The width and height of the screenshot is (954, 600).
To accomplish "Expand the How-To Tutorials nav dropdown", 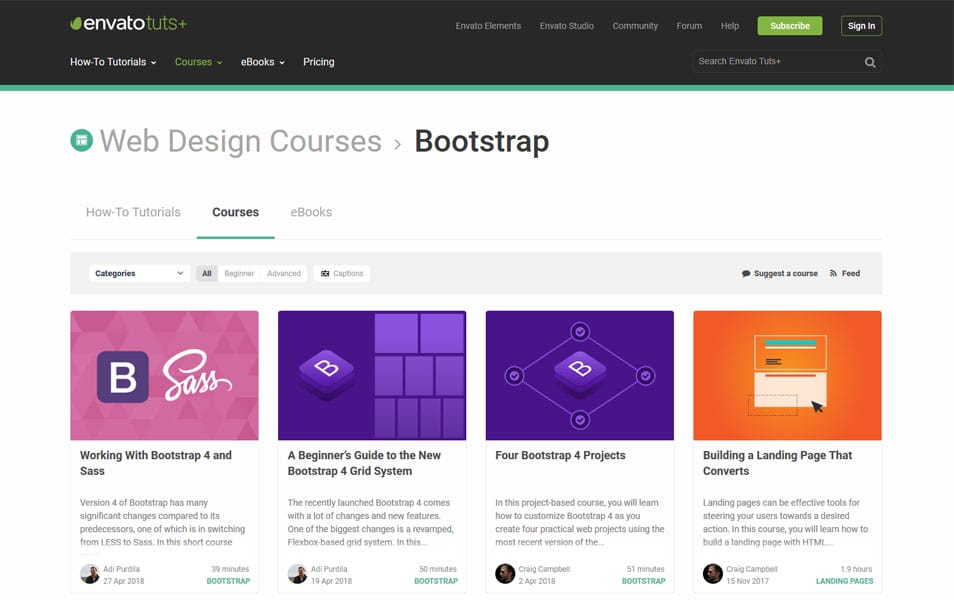I will click(x=113, y=62).
